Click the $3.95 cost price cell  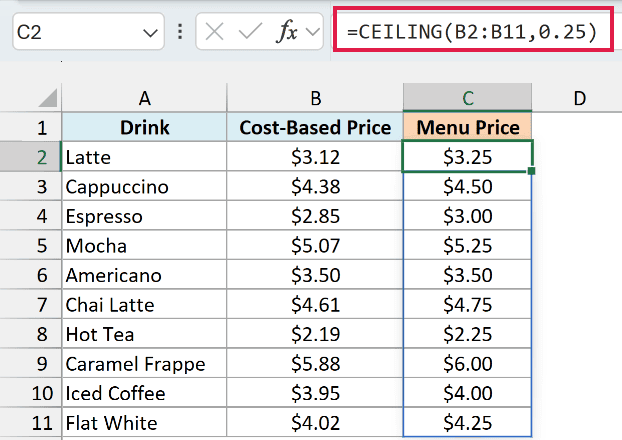click(x=315, y=393)
